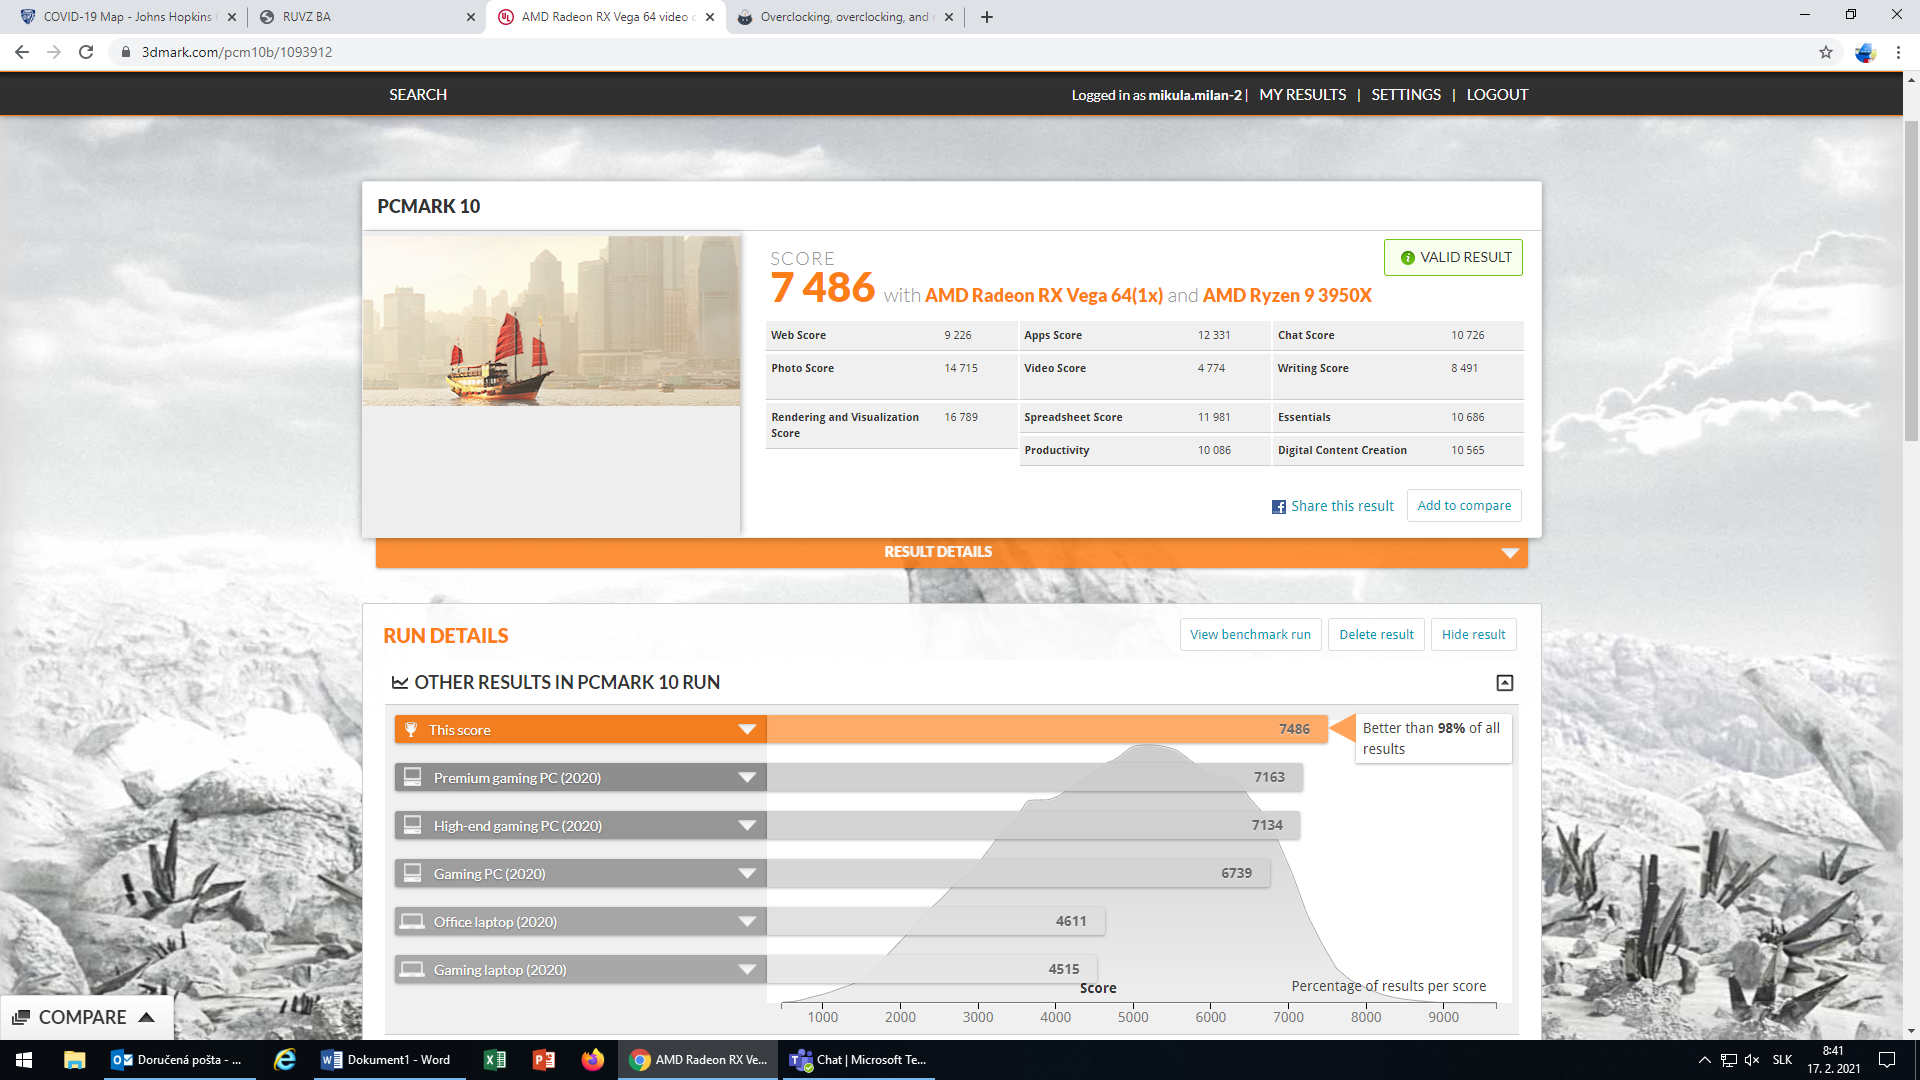
Task: Click Delete result button
Action: click(x=1376, y=634)
